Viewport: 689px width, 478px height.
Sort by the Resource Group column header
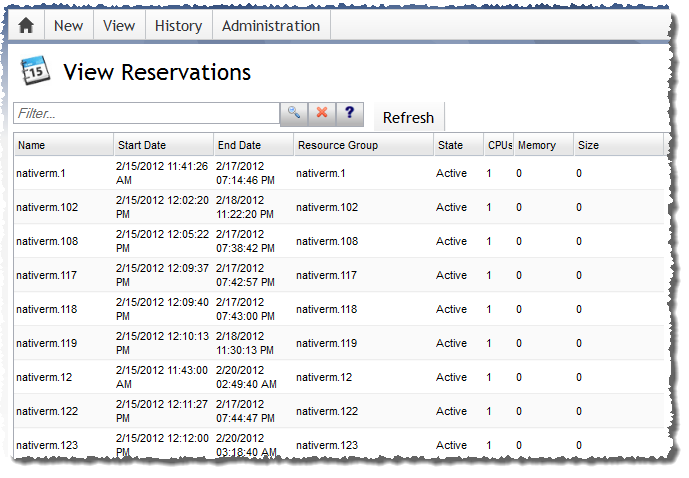click(362, 145)
